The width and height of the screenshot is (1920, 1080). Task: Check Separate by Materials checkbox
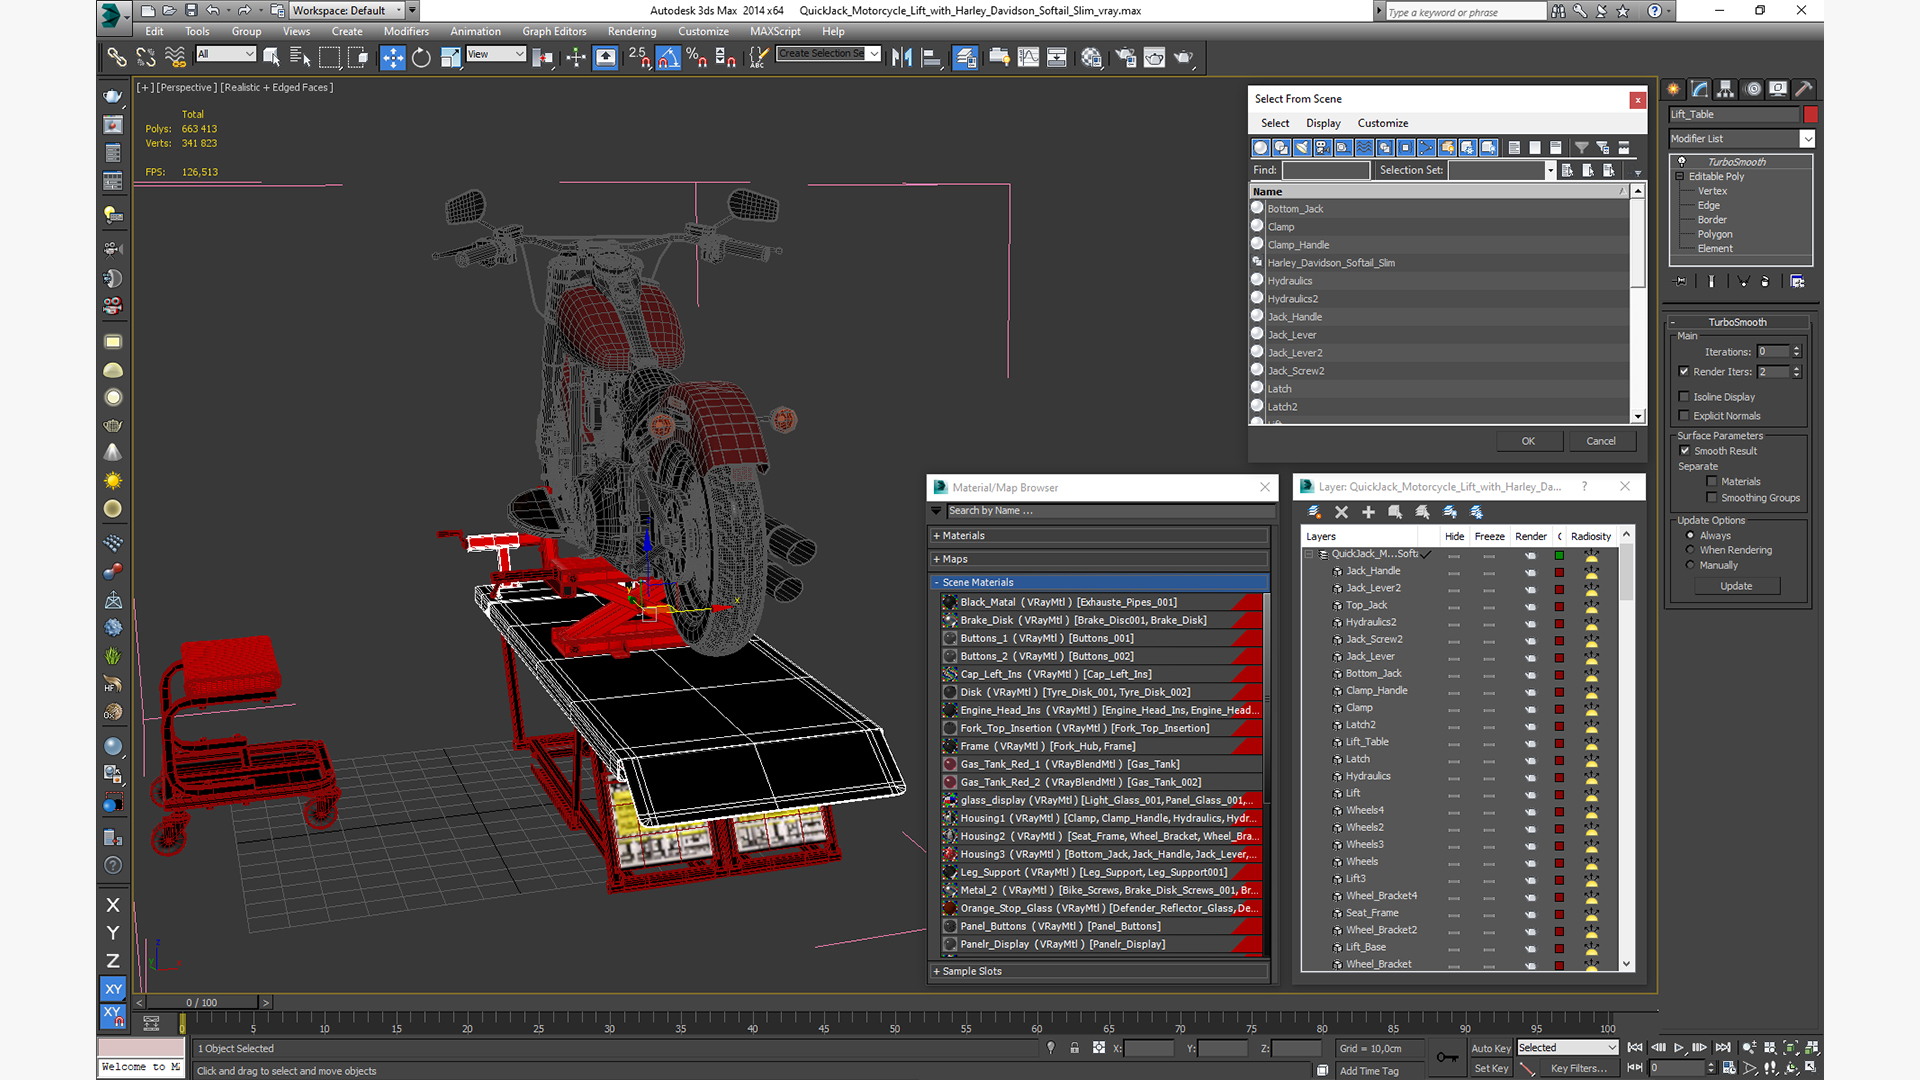[x=1712, y=482]
